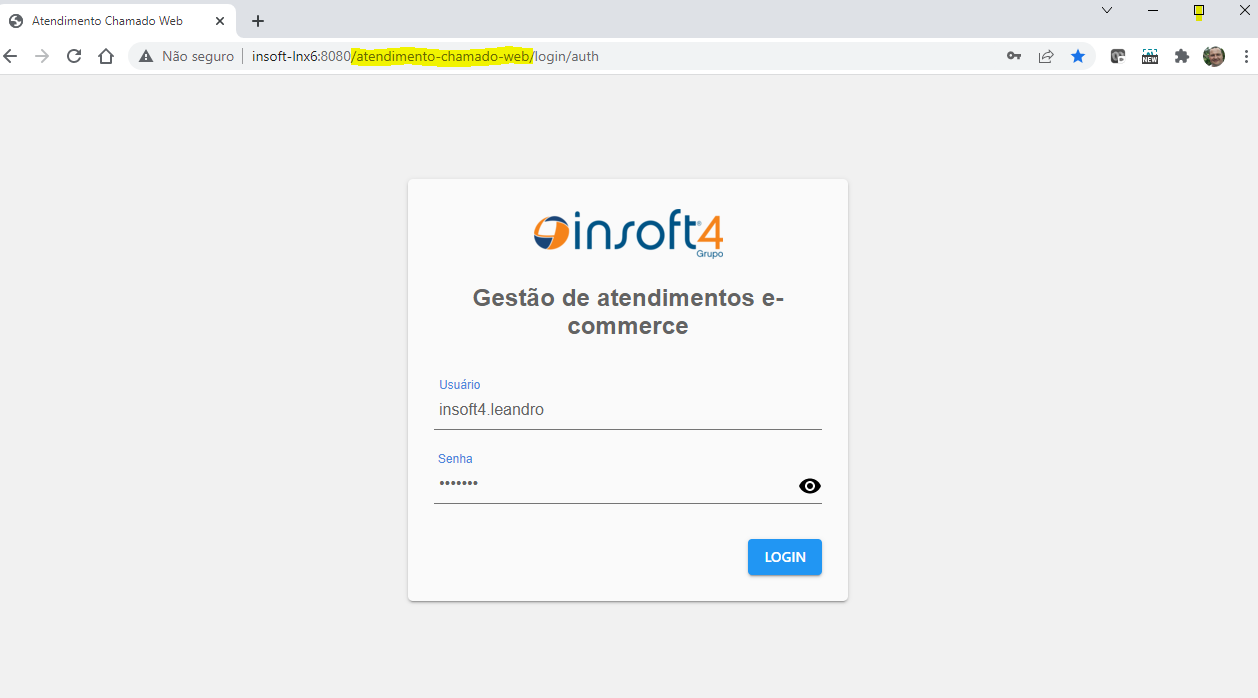The image size is (1258, 698).
Task: Click the blue bookmark star
Action: pyautogui.click(x=1078, y=56)
